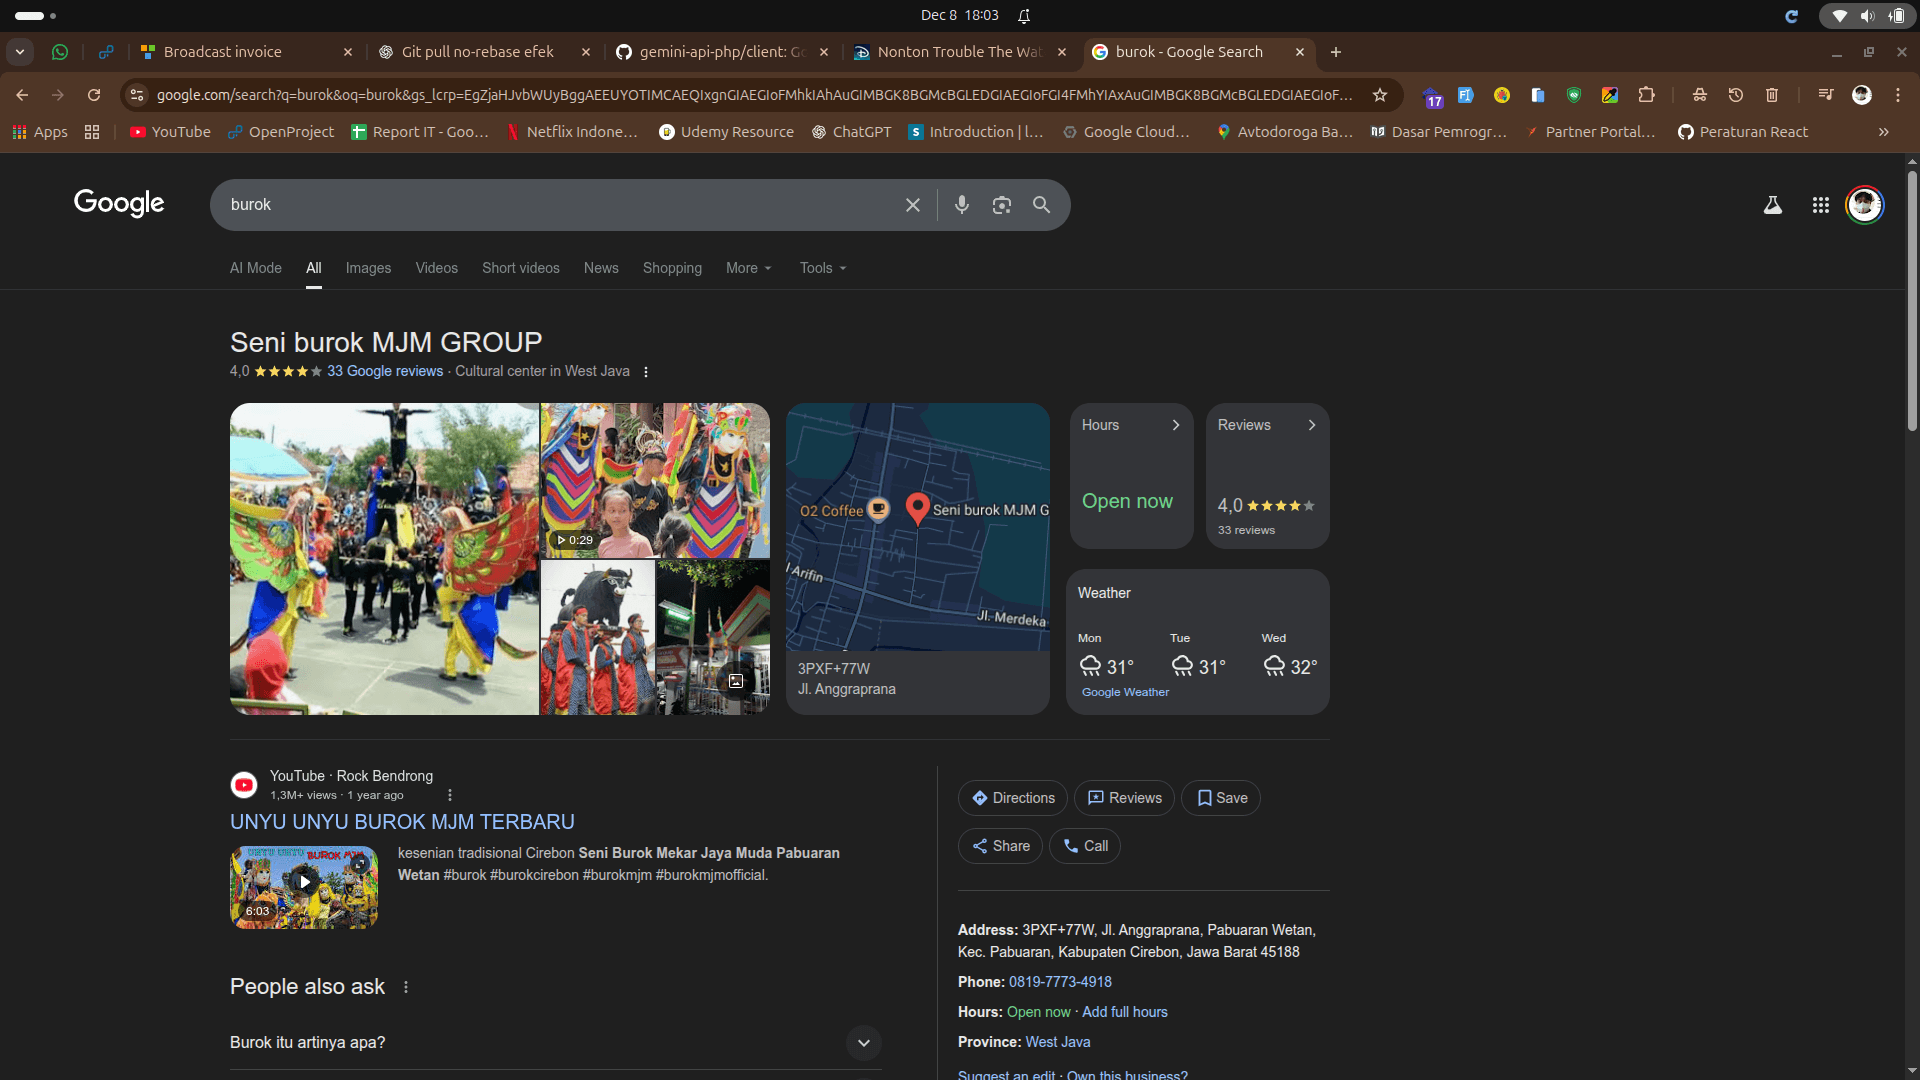Open People also ask options menu
Screen dimensions: 1920x1080
(x=406, y=987)
